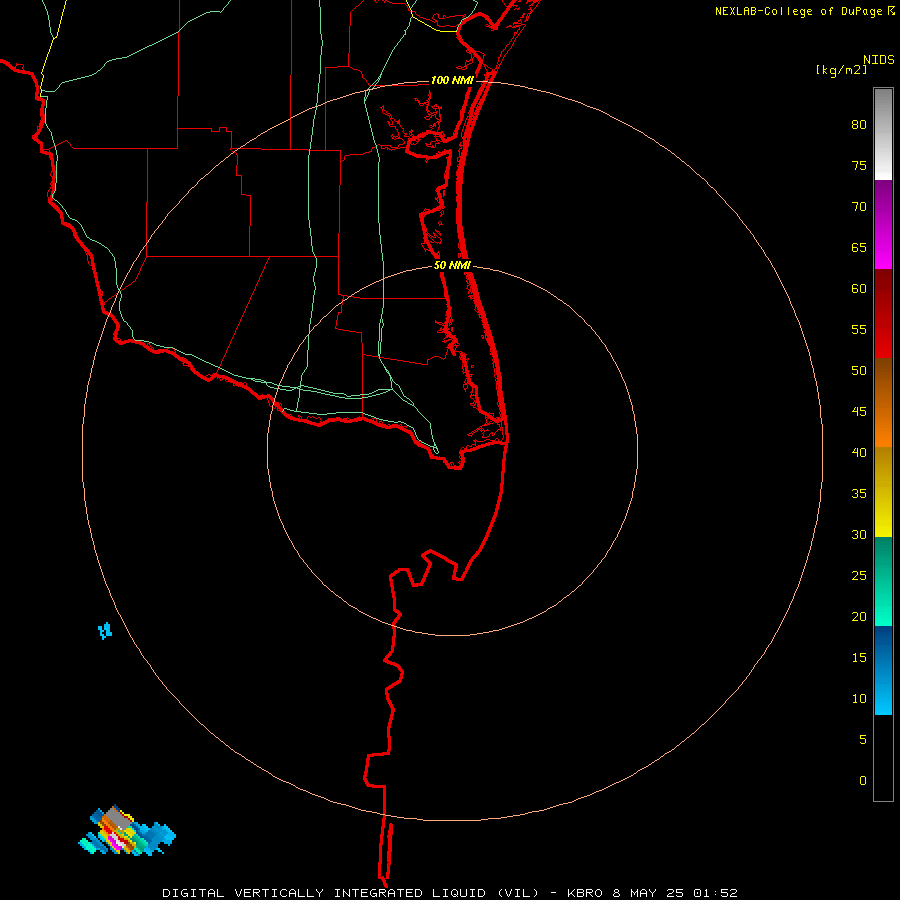The image size is (900, 900).
Task: Click the 60 value on the color scale
Action: [x=859, y=289]
